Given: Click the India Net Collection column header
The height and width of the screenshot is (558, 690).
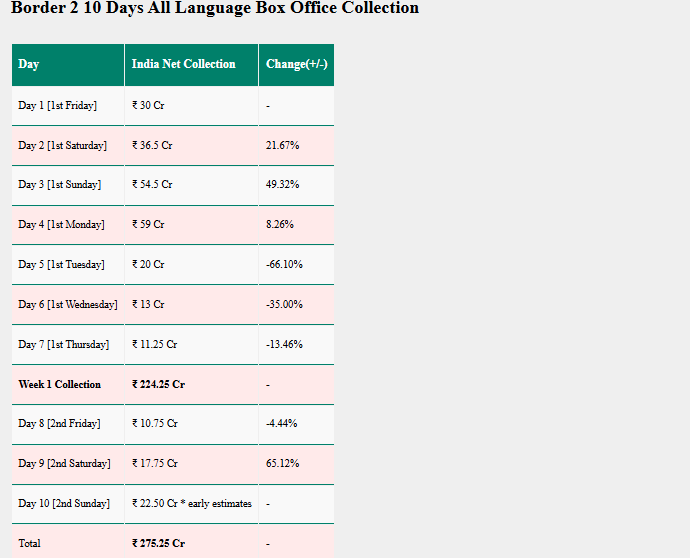Looking at the screenshot, I should coord(184,64).
